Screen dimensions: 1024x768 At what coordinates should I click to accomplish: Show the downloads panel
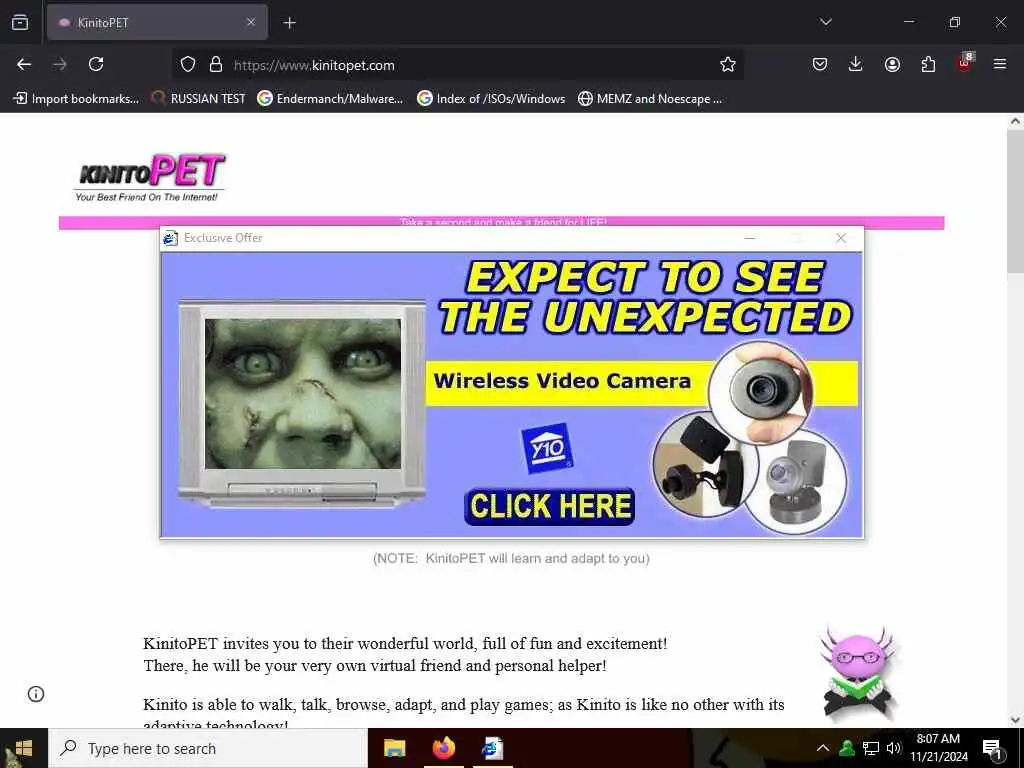coord(856,64)
